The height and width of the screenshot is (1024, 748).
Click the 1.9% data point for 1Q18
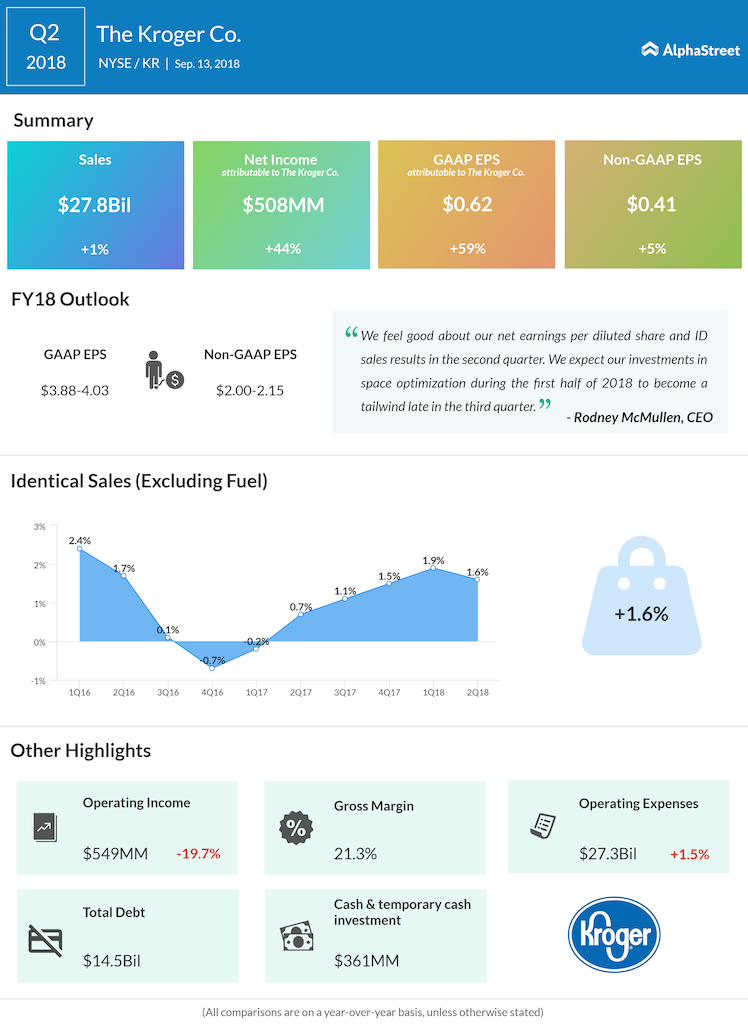click(433, 568)
